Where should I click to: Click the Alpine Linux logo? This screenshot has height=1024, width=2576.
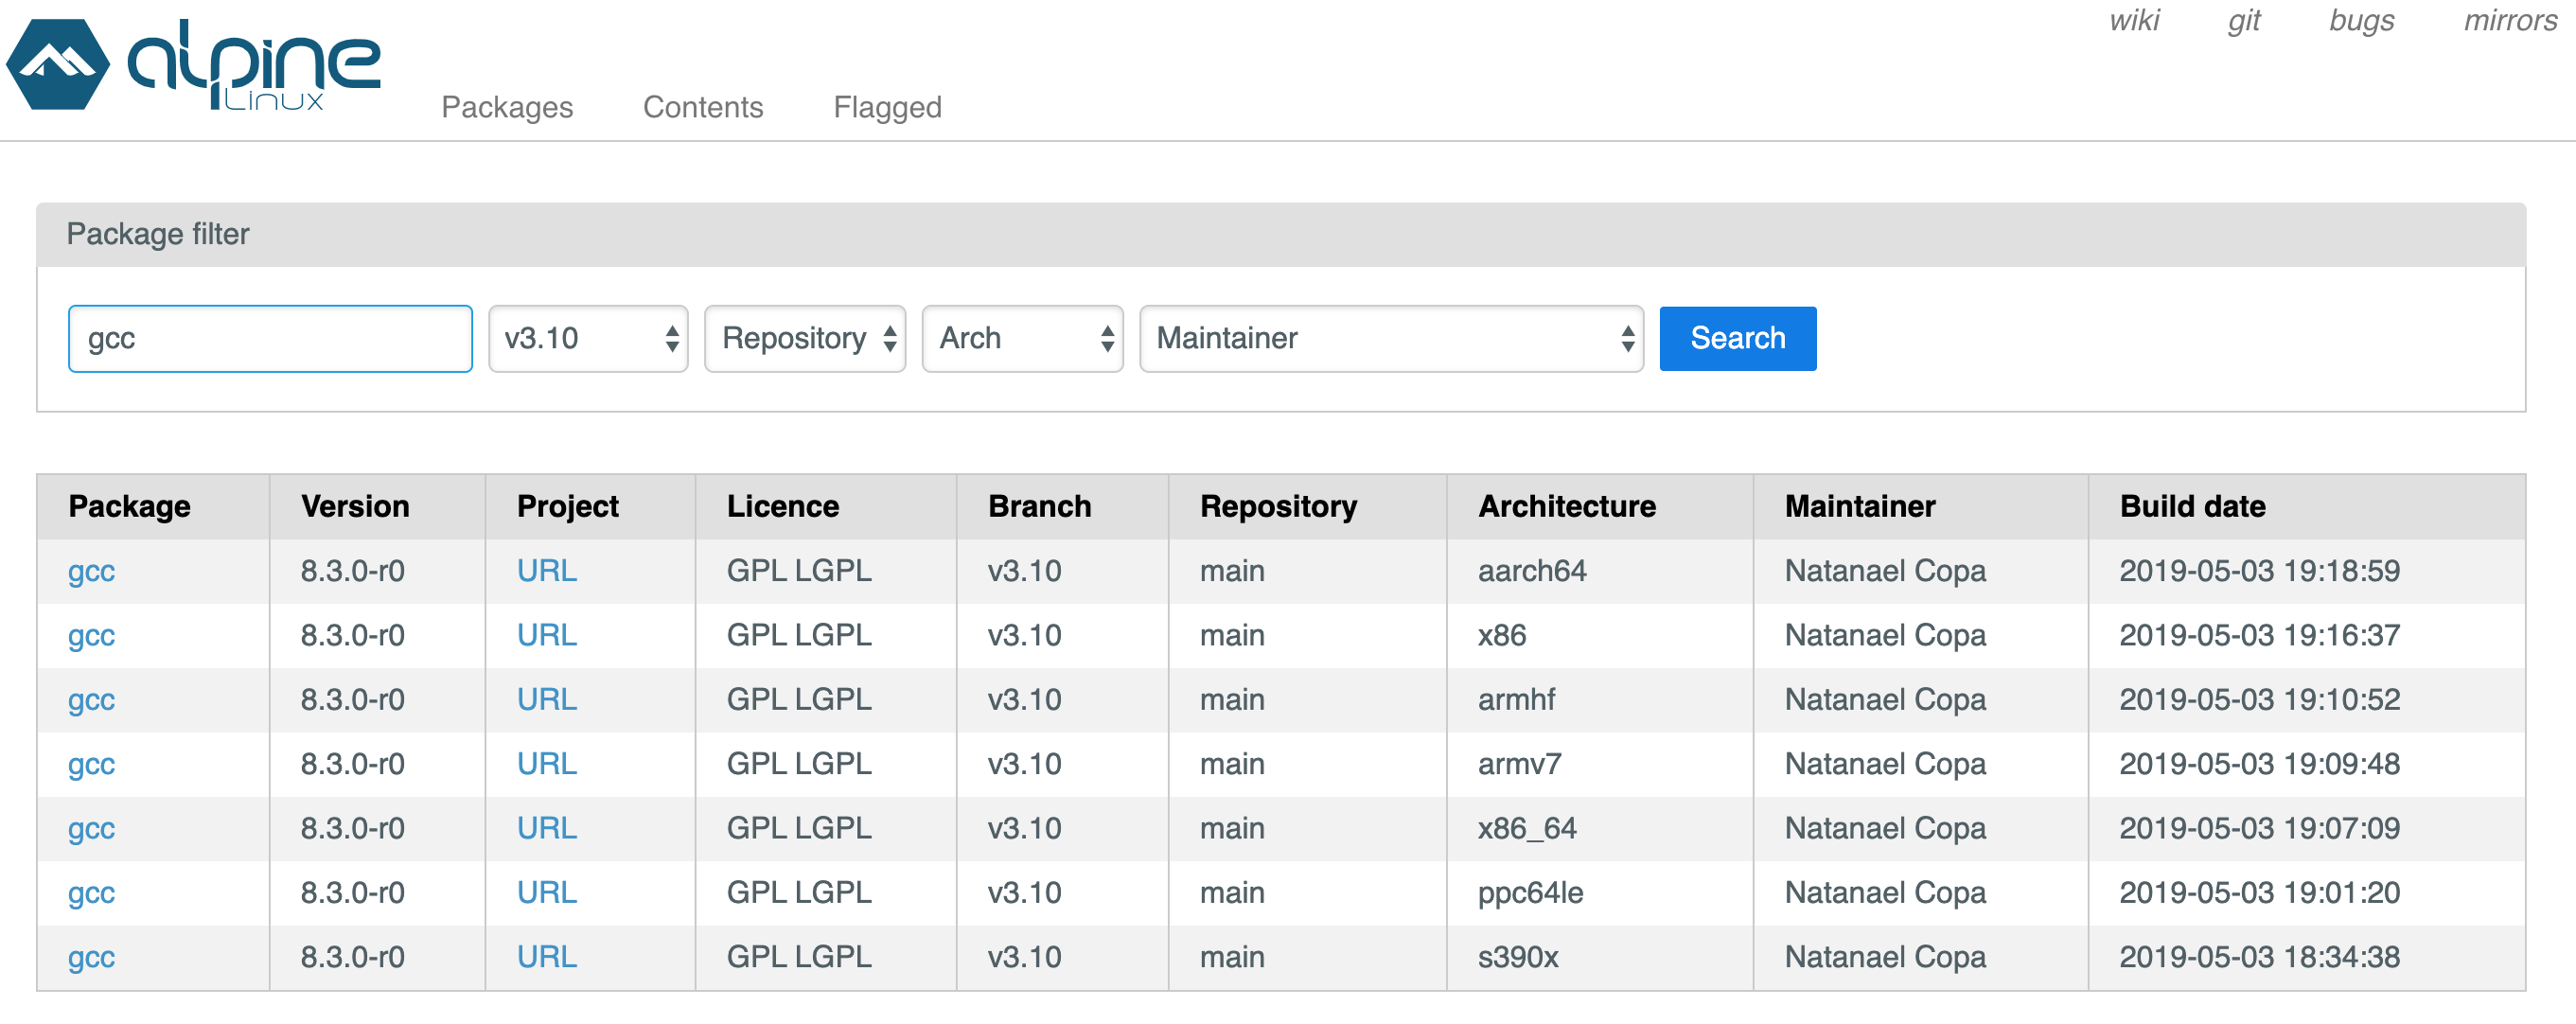[194, 65]
